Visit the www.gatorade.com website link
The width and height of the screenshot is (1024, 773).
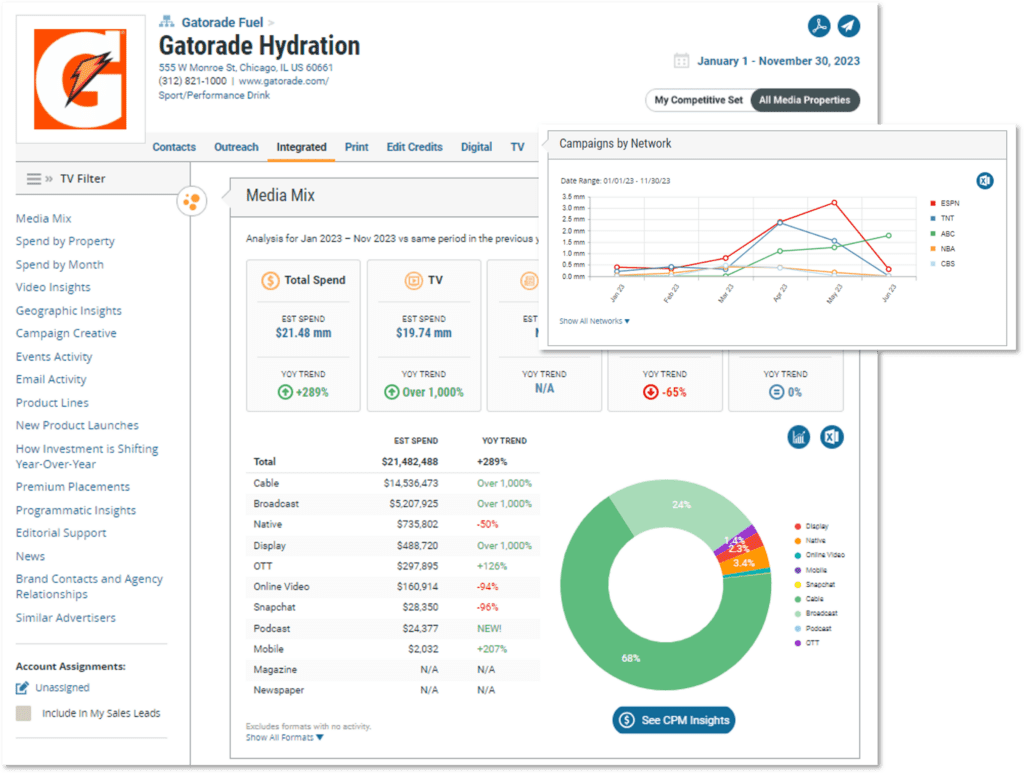click(283, 81)
